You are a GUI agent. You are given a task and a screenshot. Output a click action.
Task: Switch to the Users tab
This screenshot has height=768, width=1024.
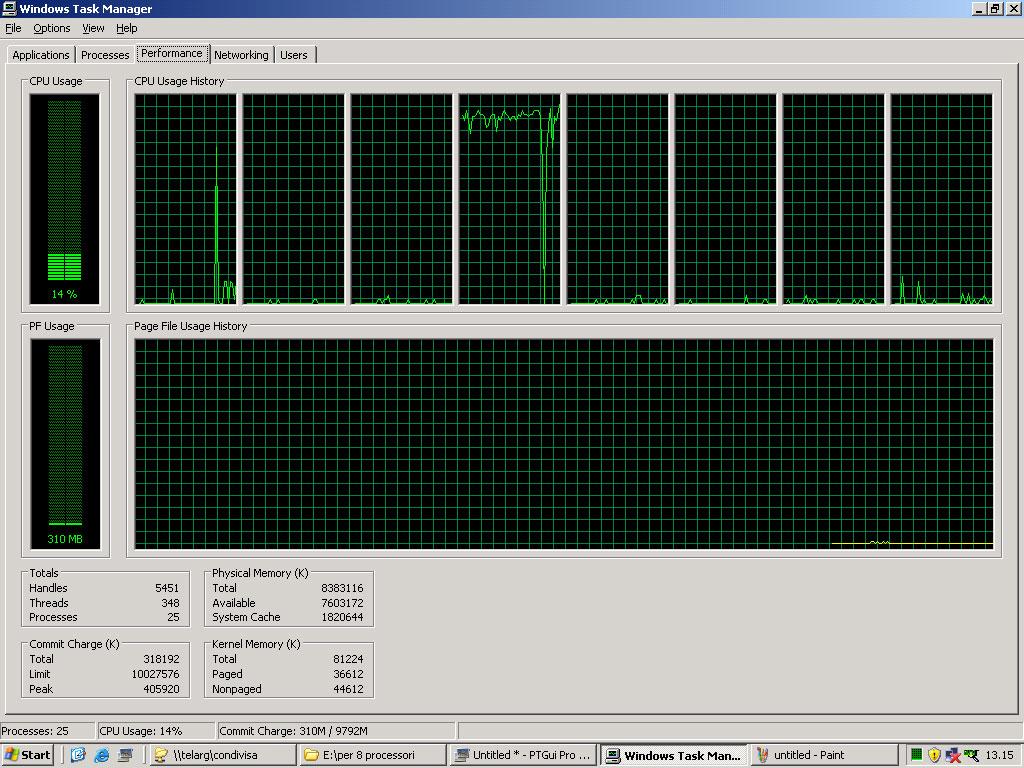click(294, 55)
